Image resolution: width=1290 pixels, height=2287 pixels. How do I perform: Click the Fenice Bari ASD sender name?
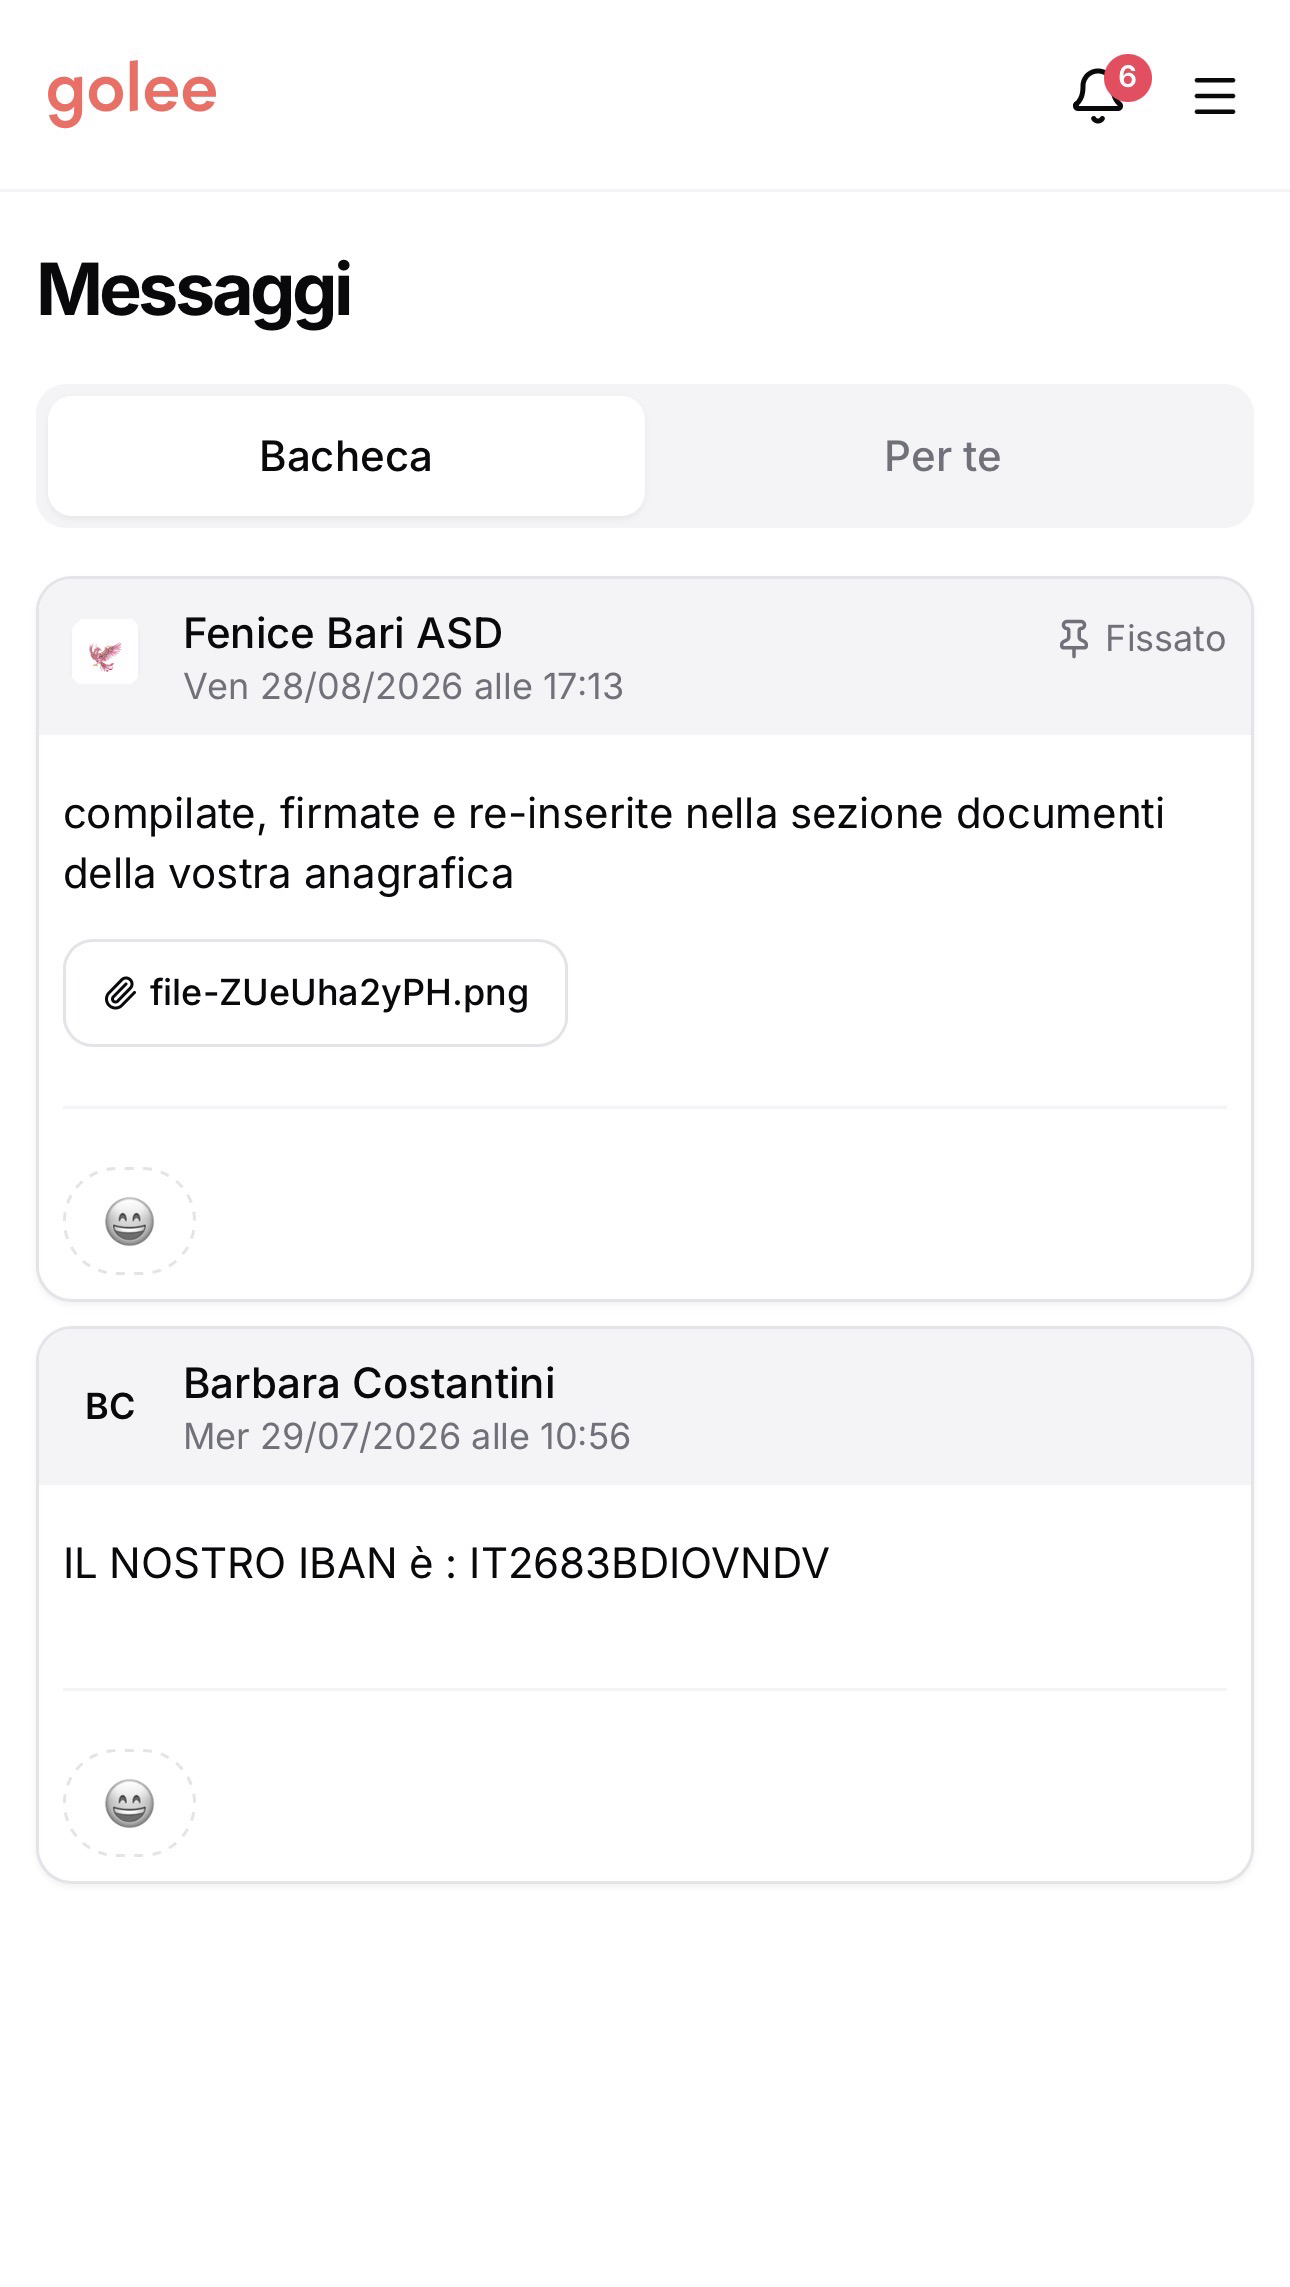(343, 633)
